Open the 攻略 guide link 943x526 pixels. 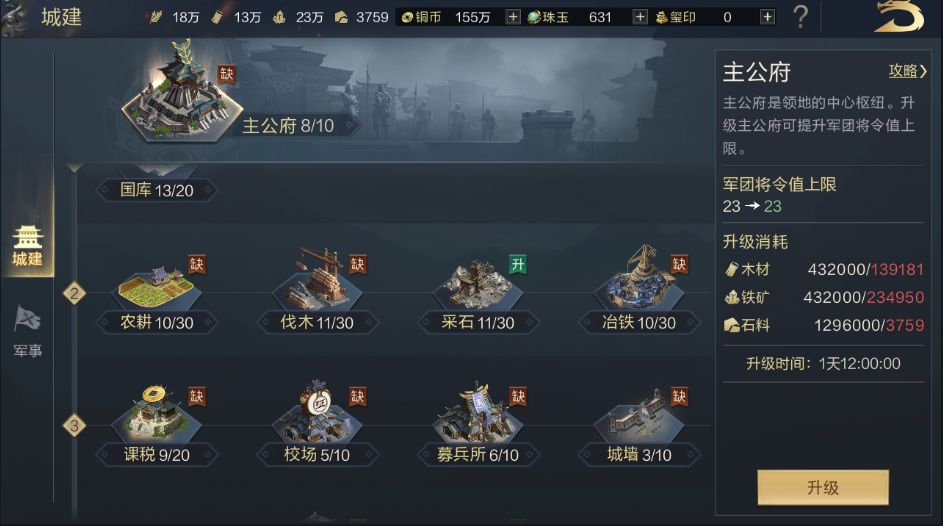point(908,71)
